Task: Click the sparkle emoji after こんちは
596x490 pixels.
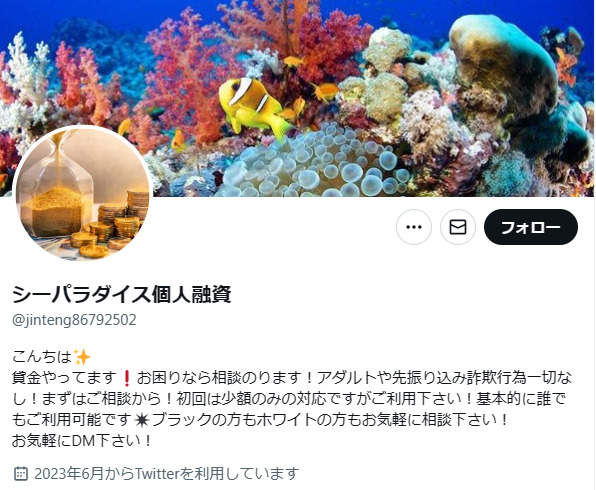Action: pyautogui.click(x=82, y=357)
